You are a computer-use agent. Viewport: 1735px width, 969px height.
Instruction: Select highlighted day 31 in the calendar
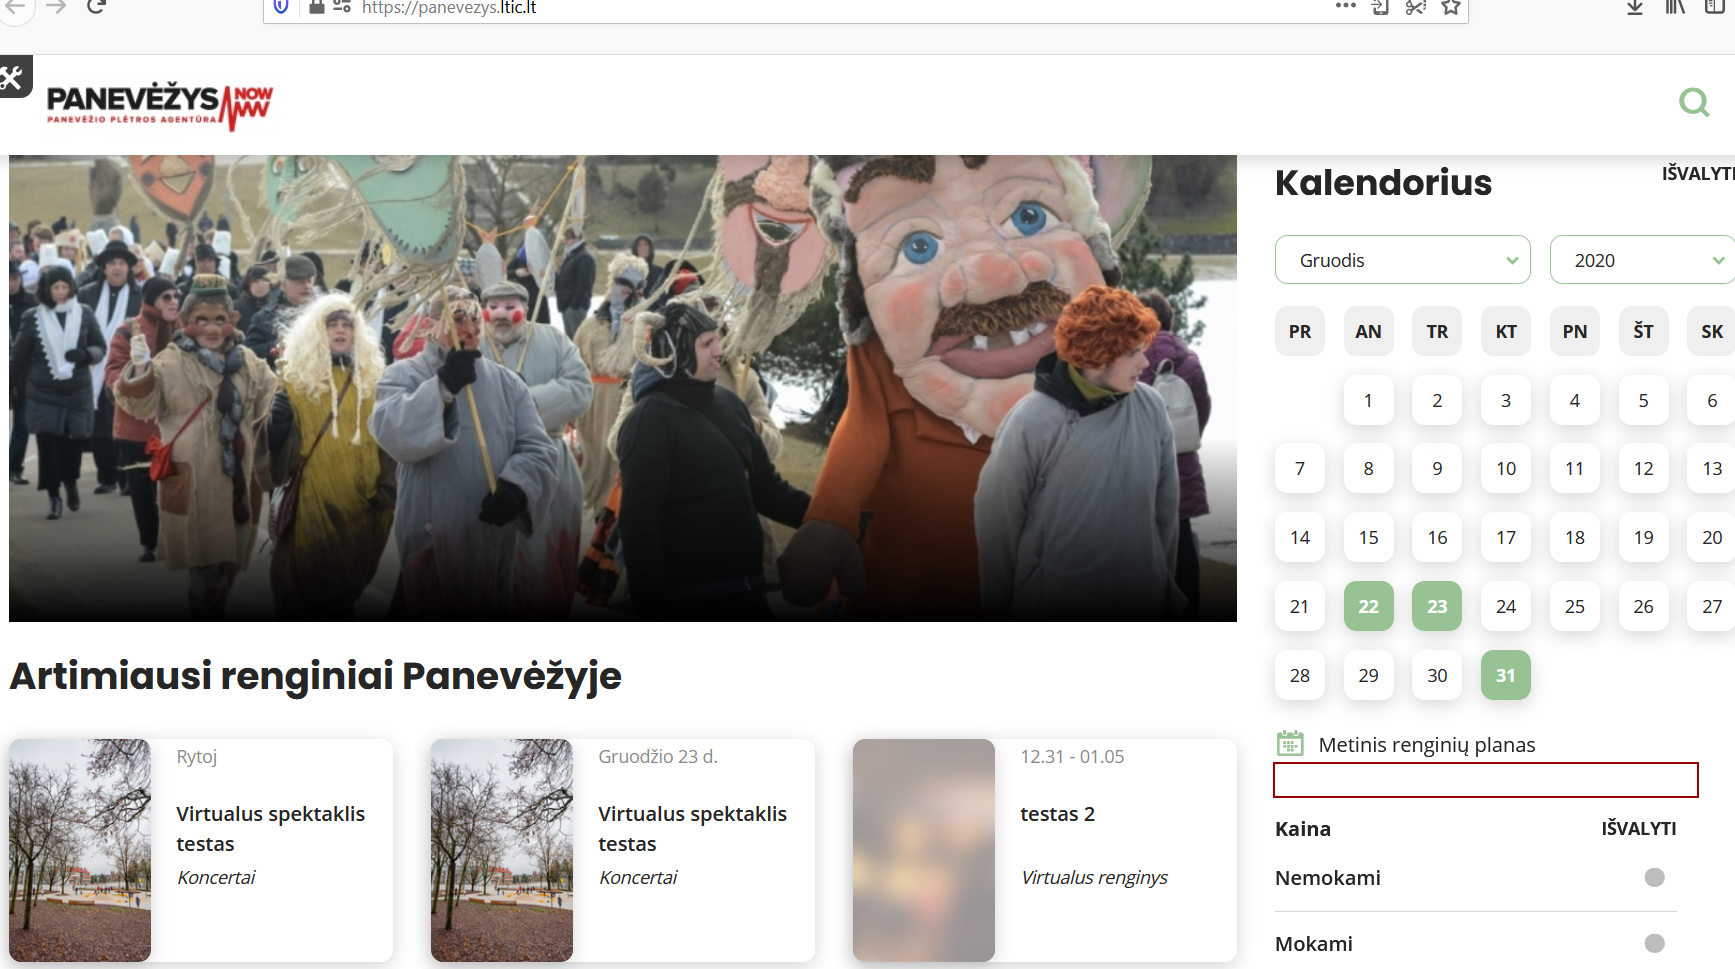coord(1505,675)
